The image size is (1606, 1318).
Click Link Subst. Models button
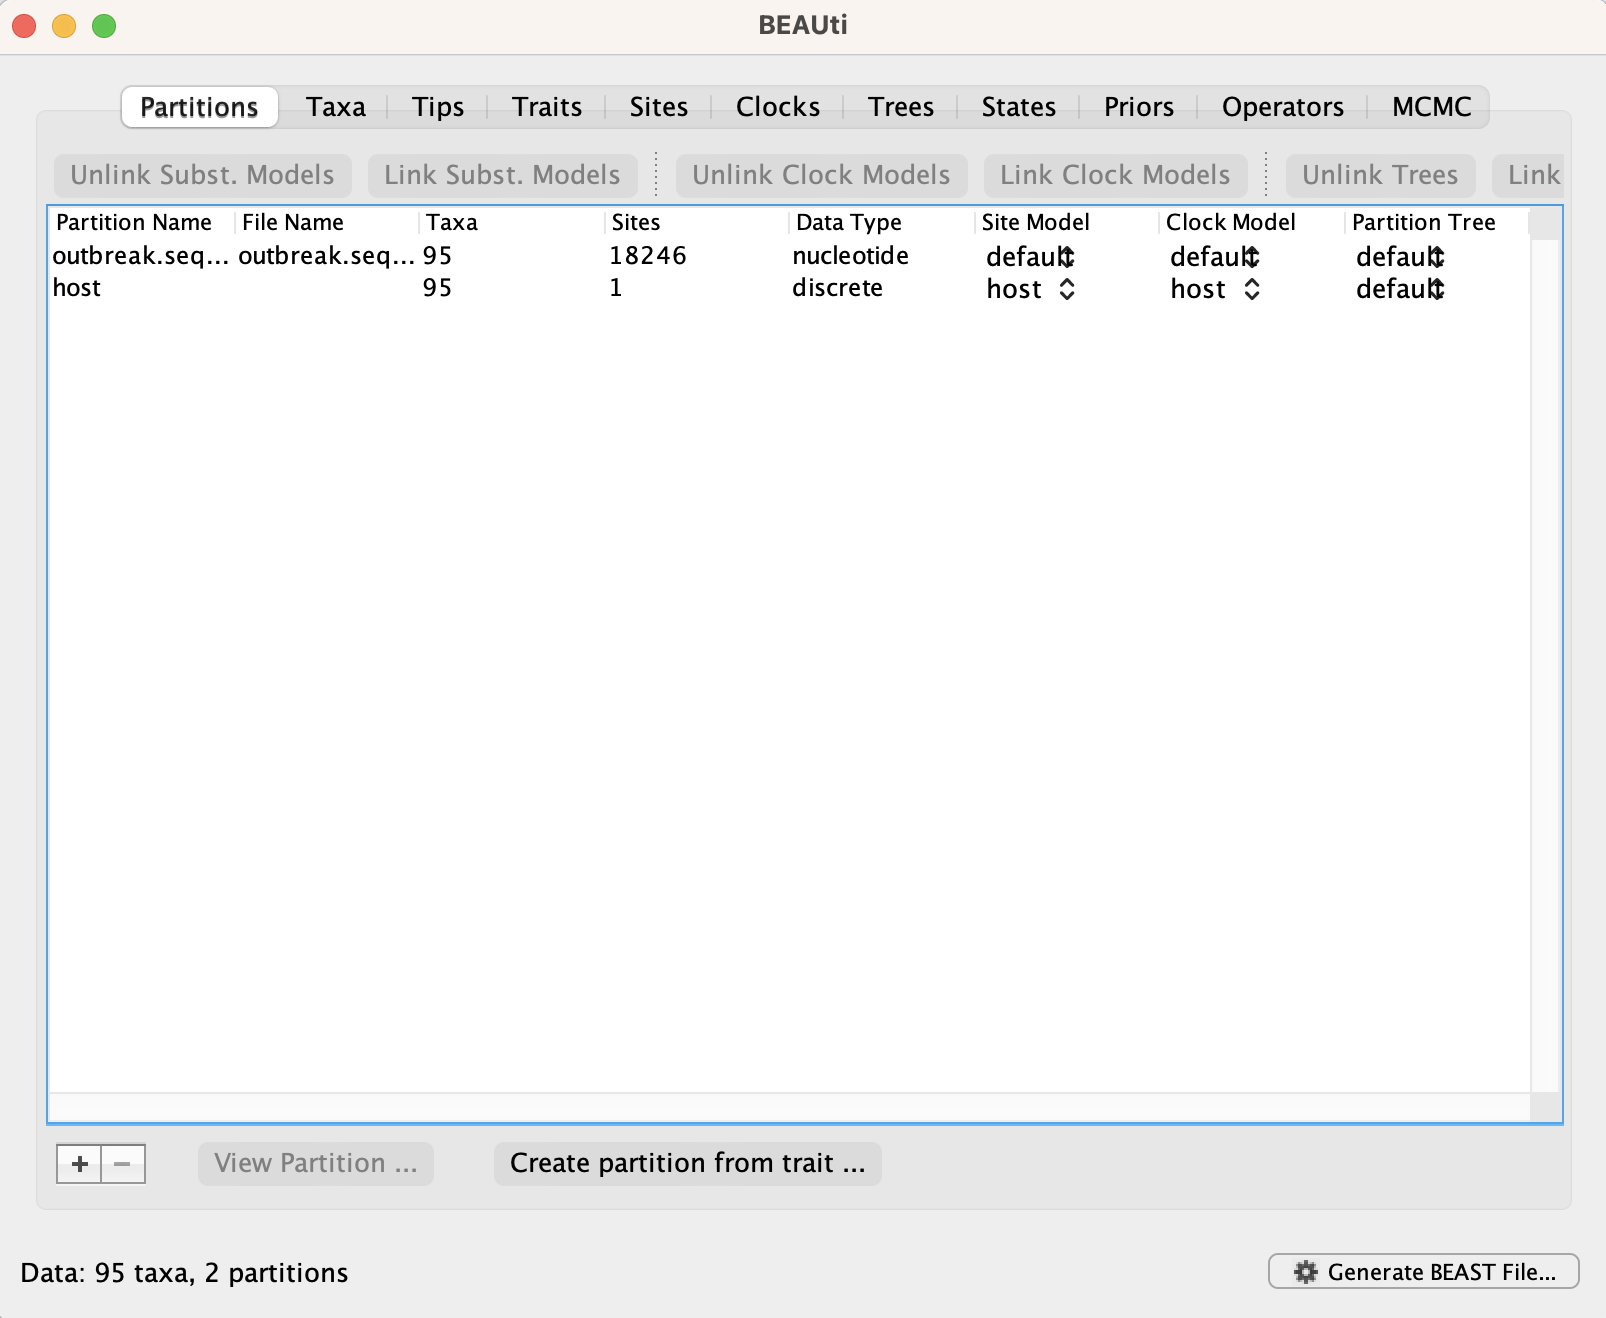pos(502,175)
